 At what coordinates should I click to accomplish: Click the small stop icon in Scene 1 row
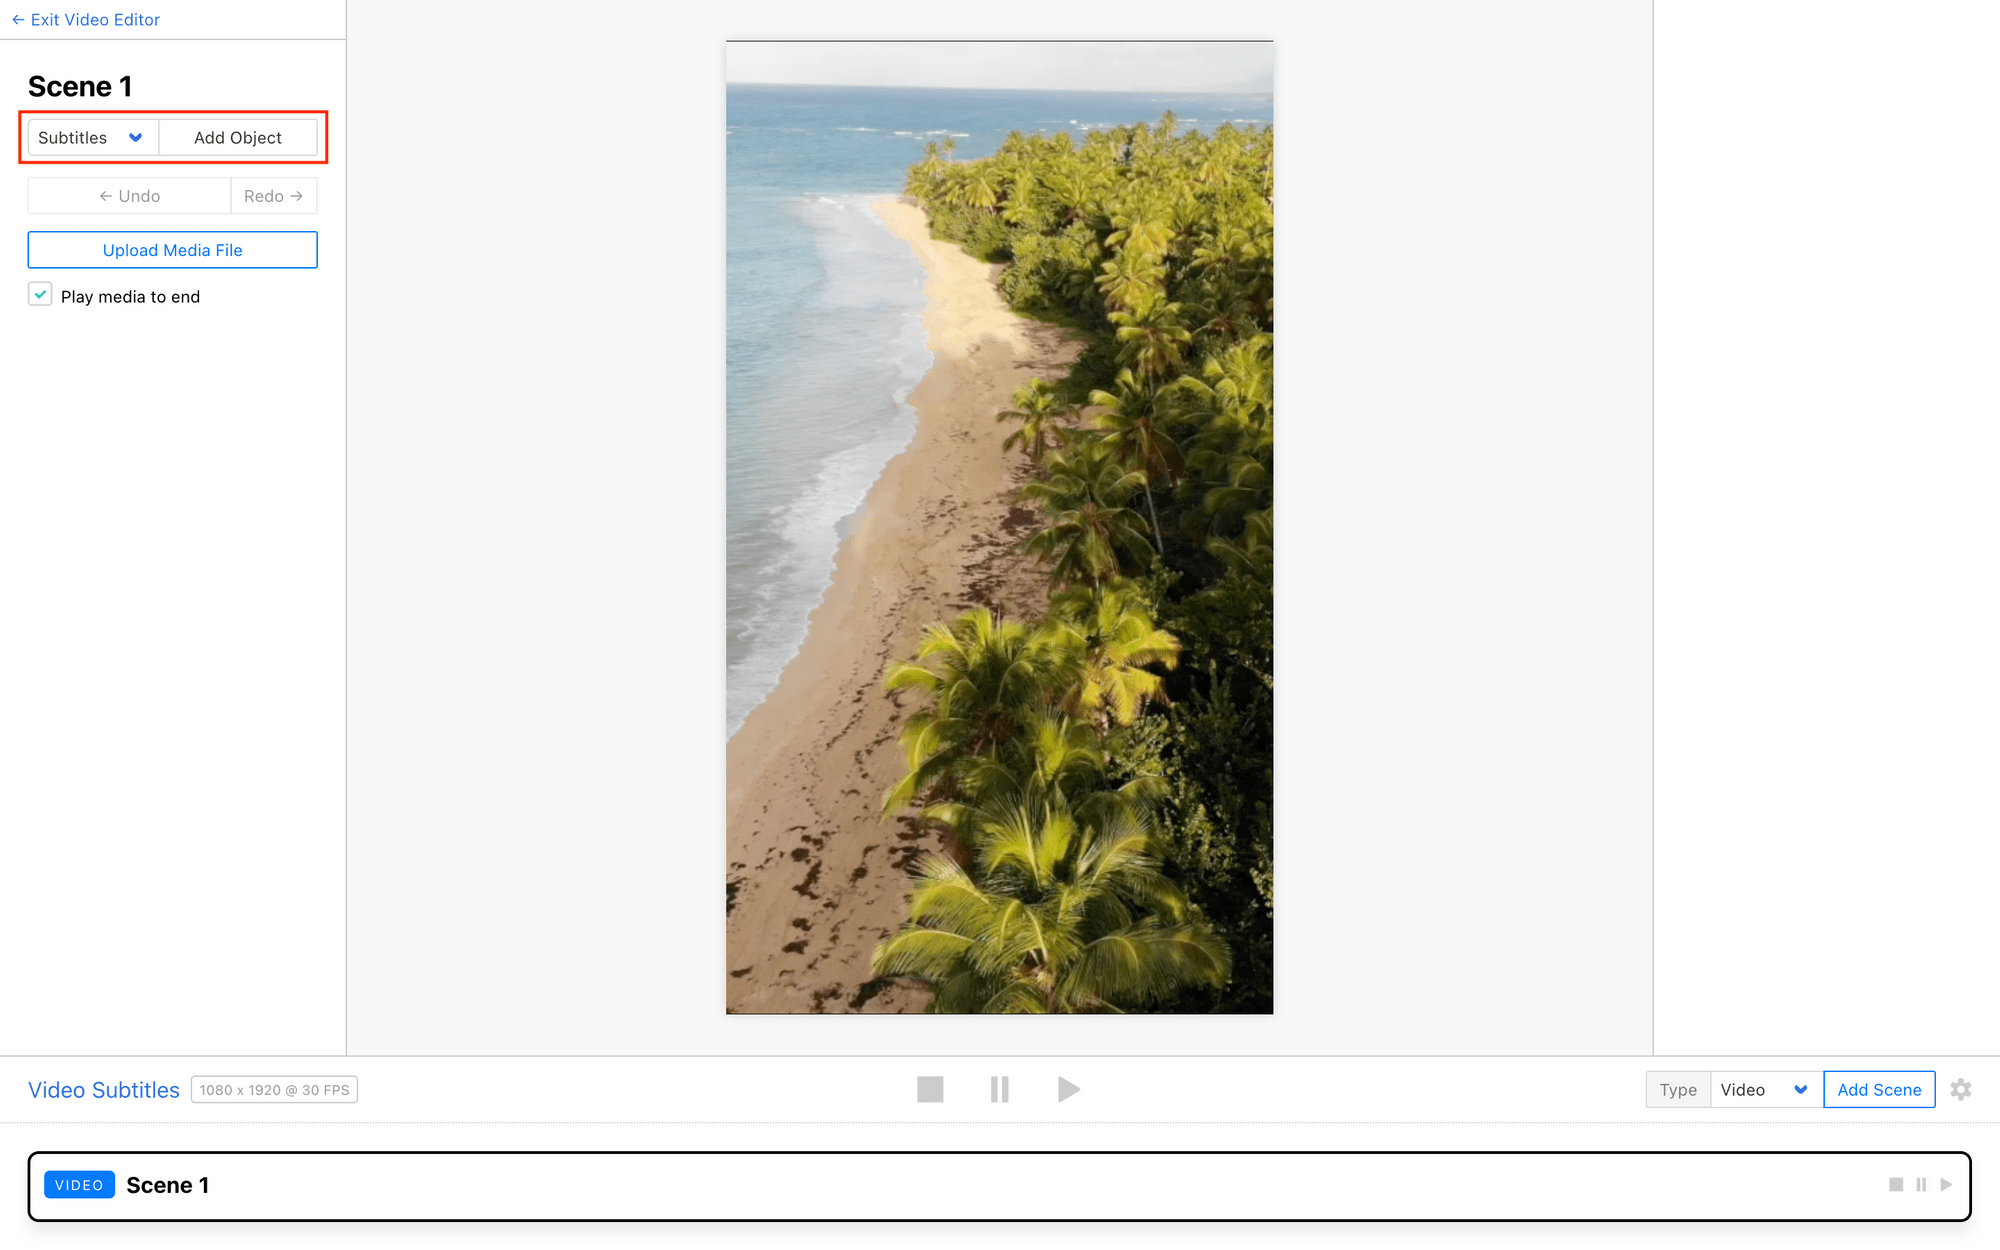pos(1896,1185)
